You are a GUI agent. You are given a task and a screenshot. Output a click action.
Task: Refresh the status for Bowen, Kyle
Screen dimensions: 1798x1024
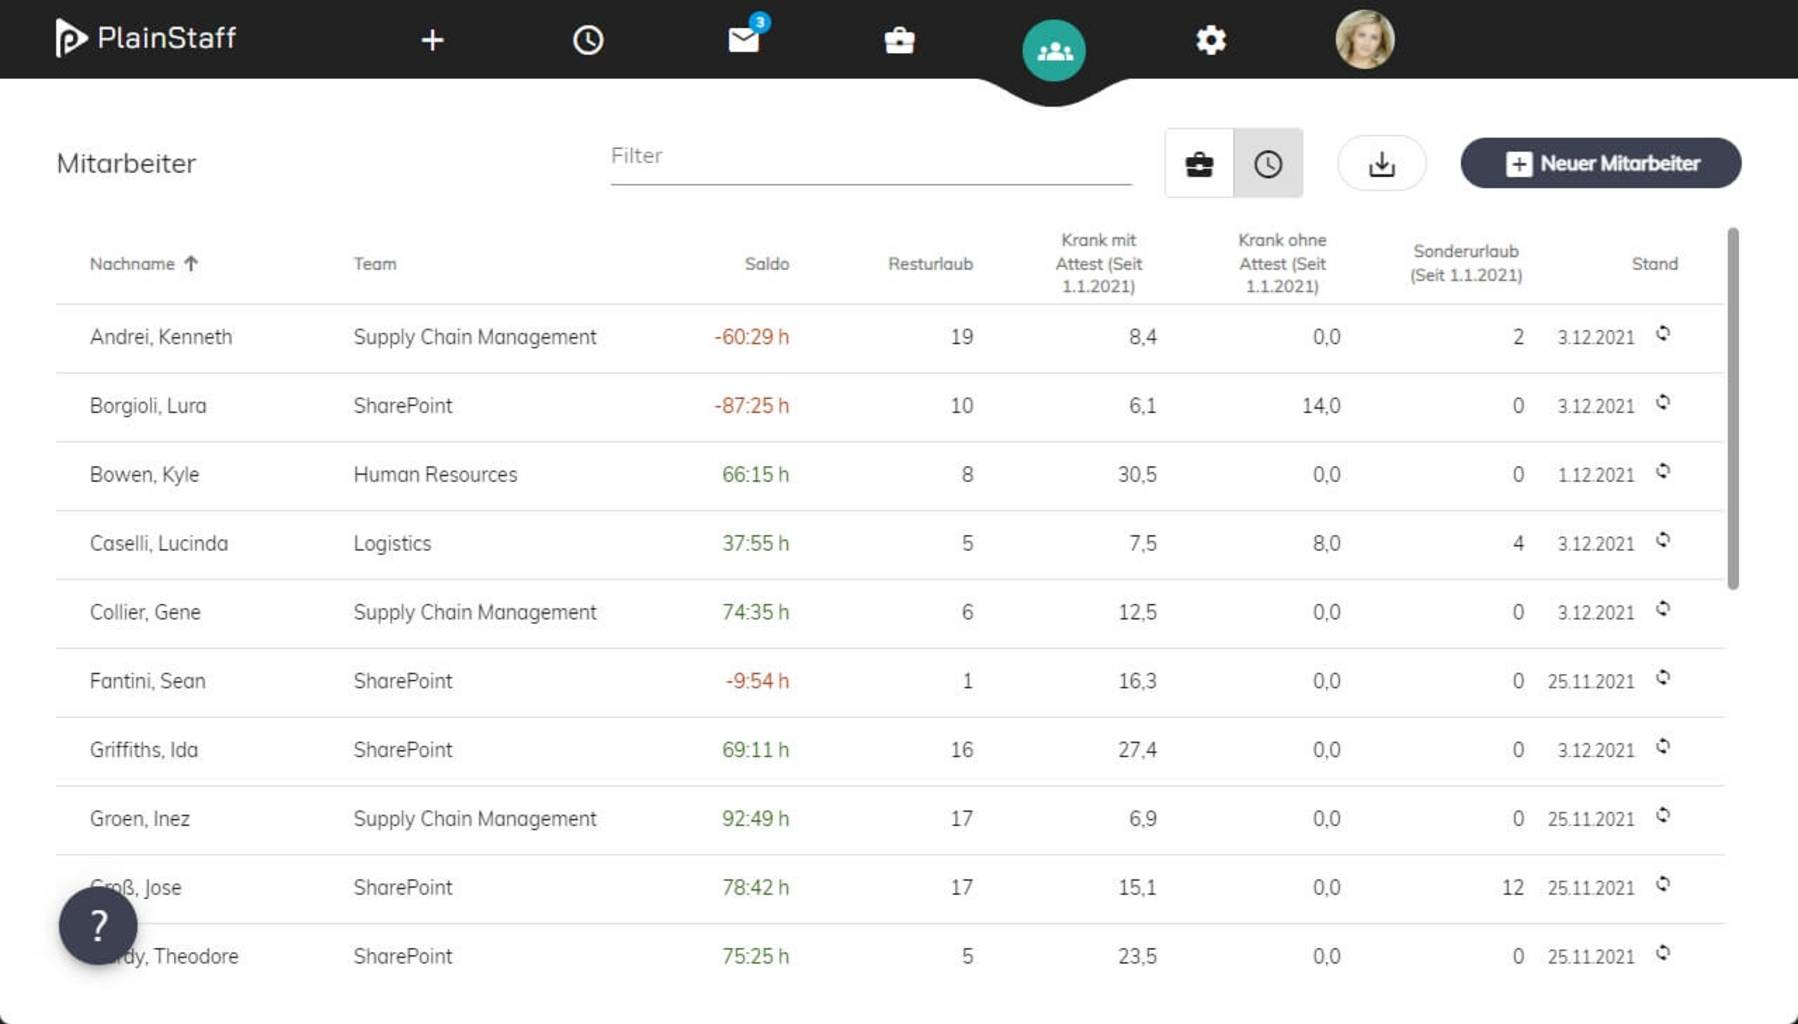click(x=1663, y=472)
